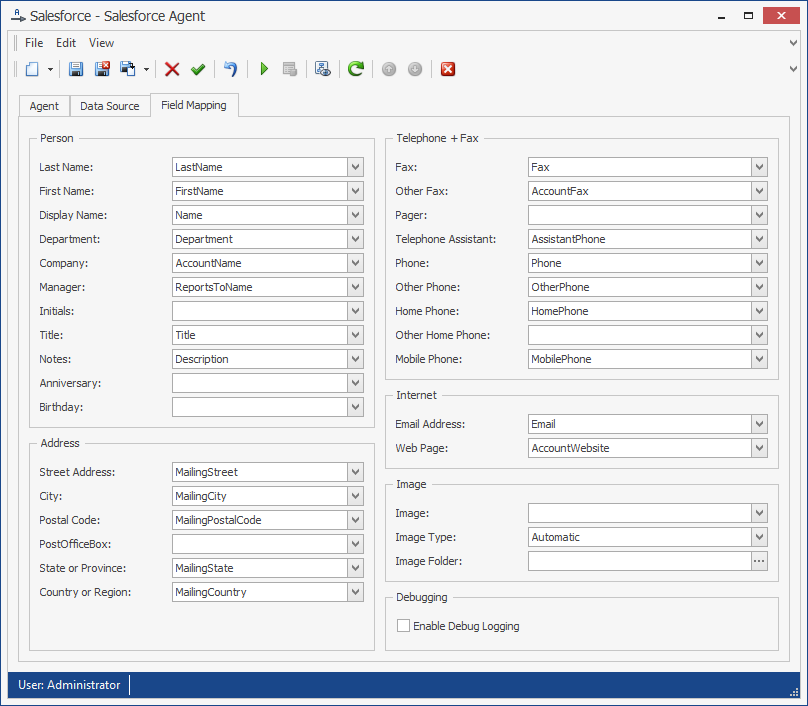Click the greyed-out table preview icon
808x706 pixels.
click(x=290, y=69)
